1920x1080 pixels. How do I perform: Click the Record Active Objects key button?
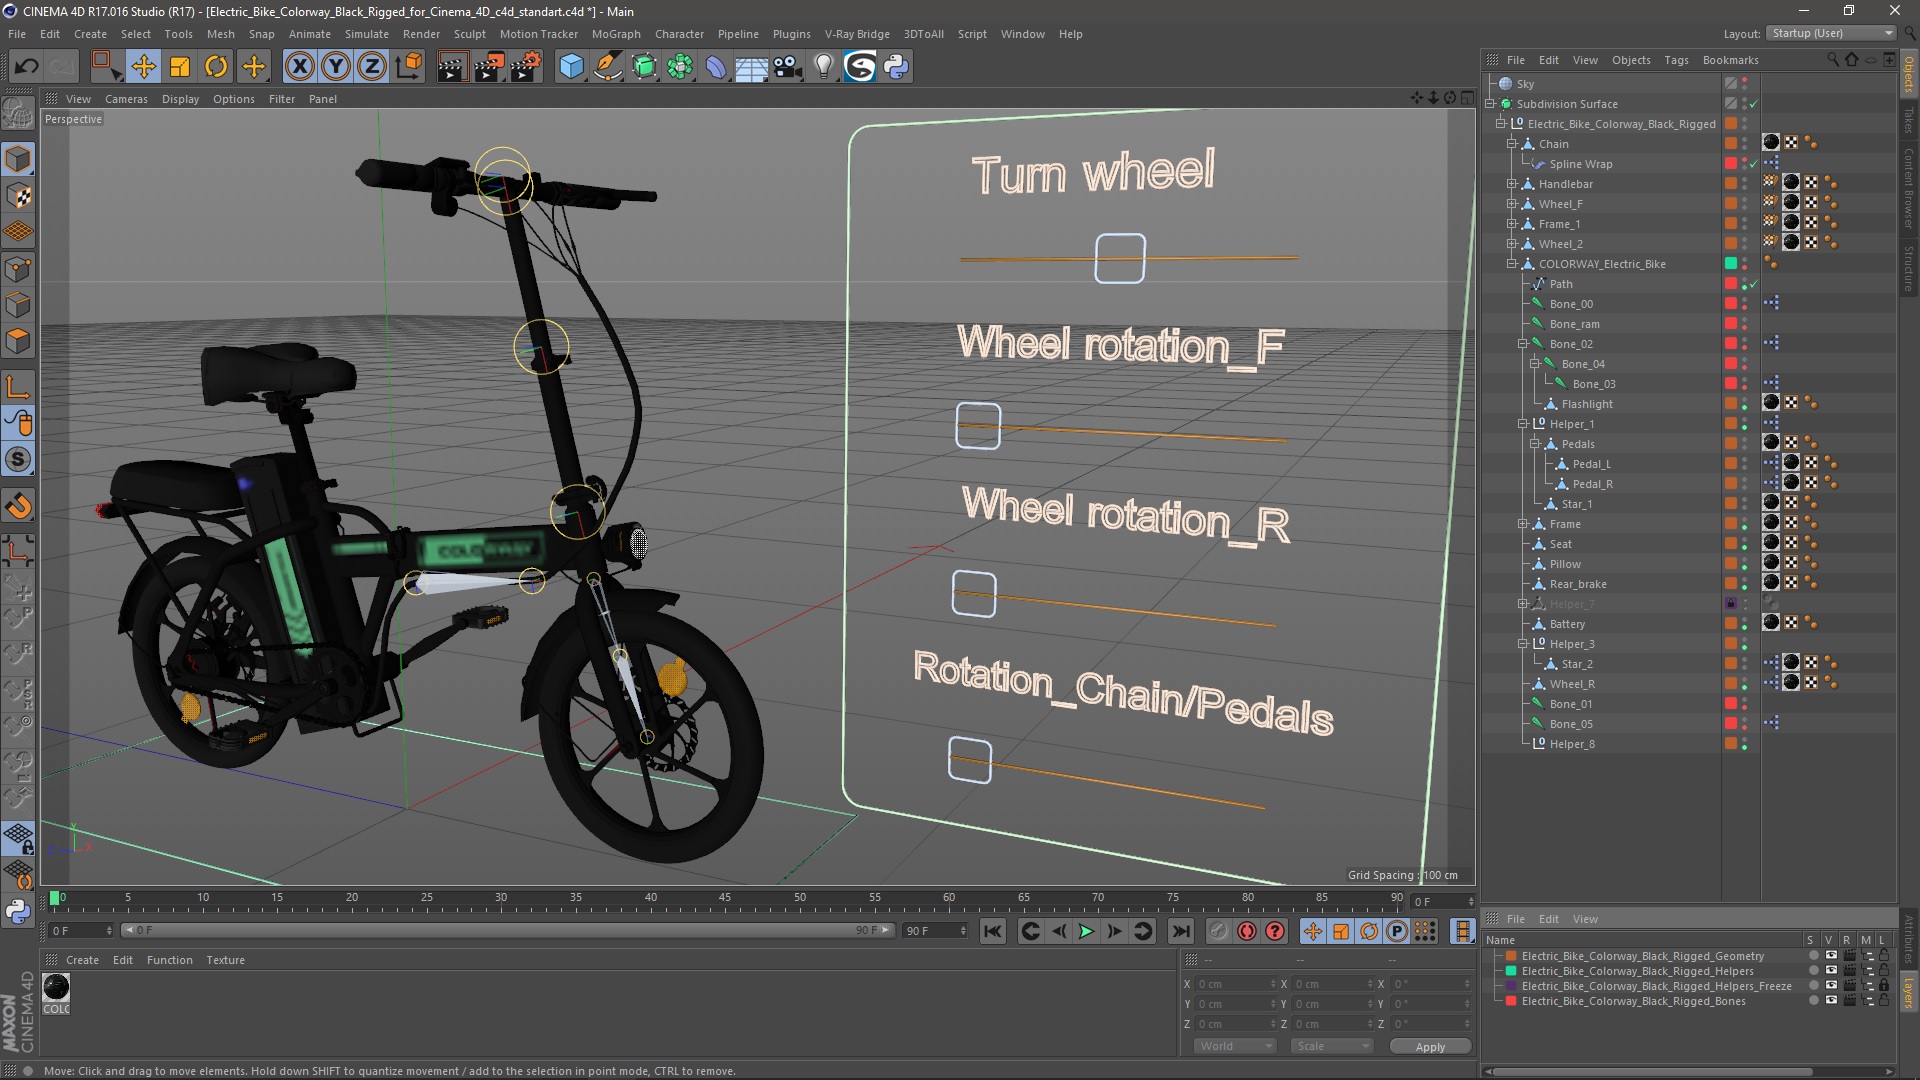pos(1218,931)
